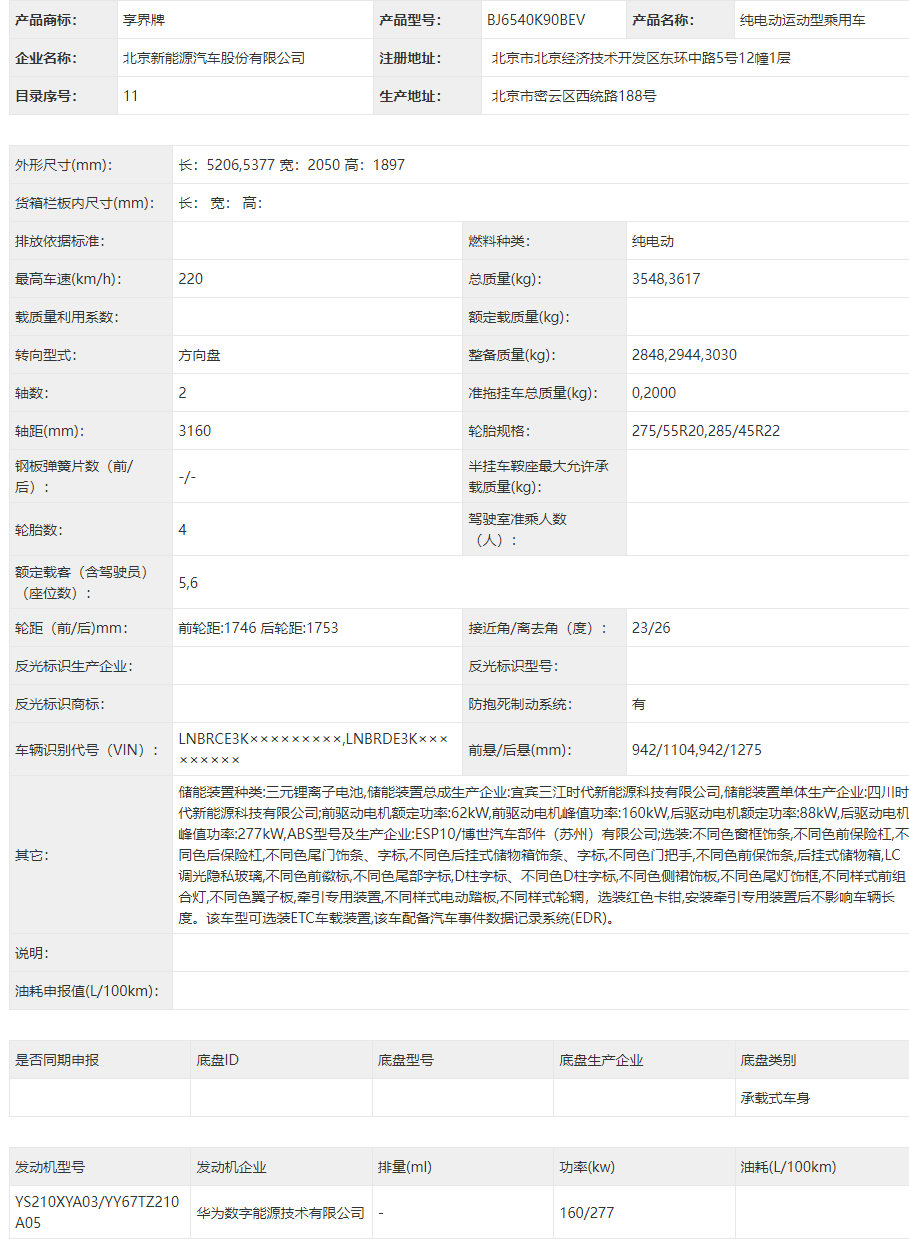
Task: Click the 储能装置种类 description paragraph
Action: 544,855
